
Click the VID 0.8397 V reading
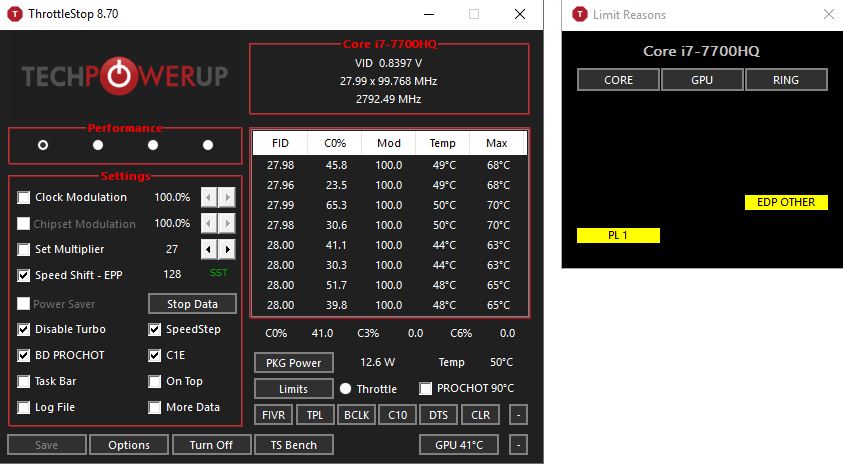click(388, 63)
